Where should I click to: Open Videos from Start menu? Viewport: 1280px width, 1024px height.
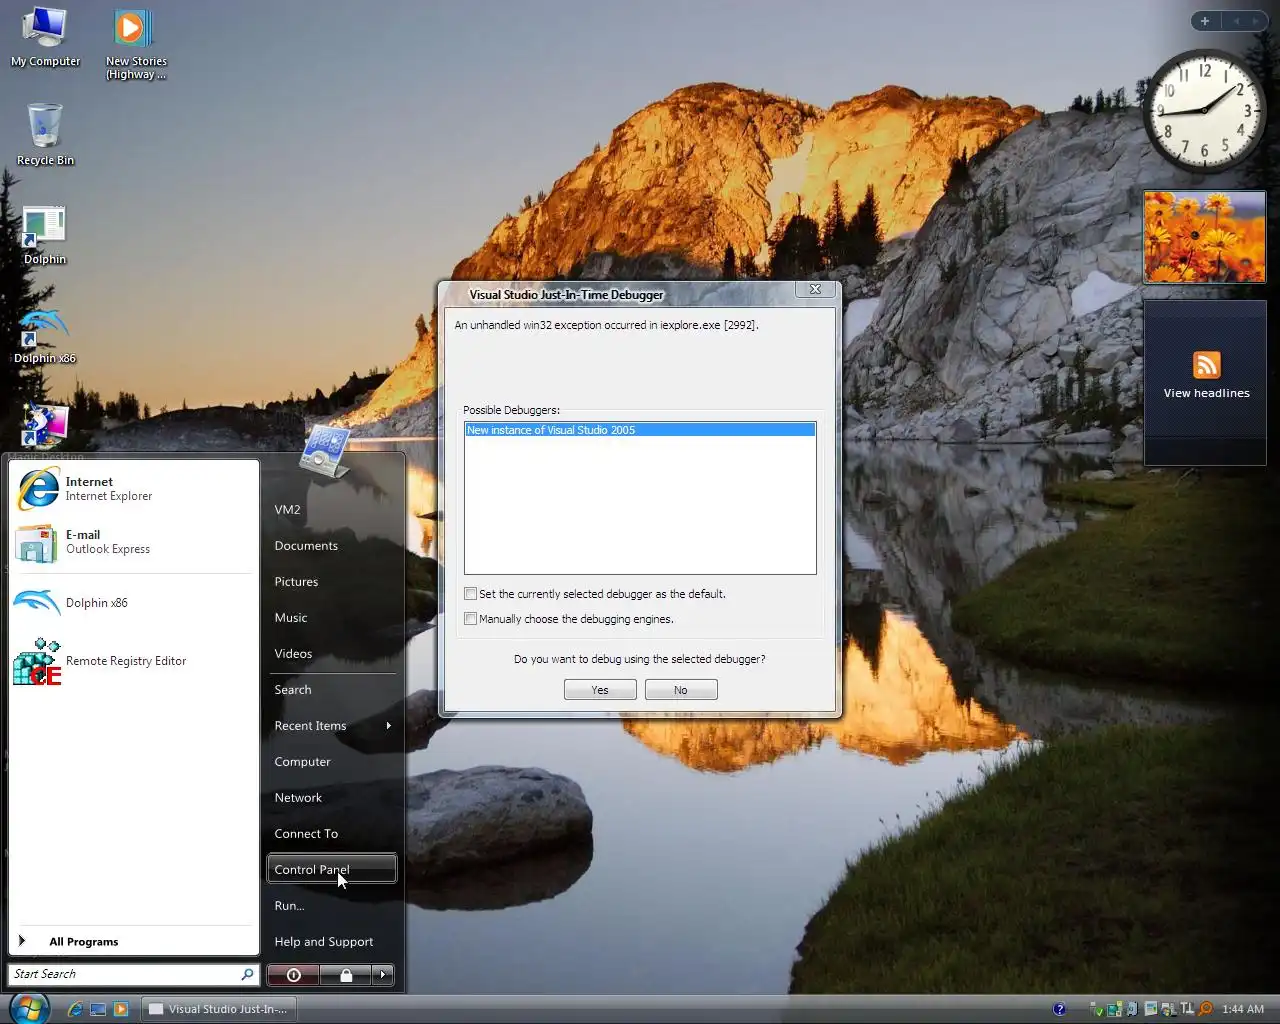[x=332, y=654]
